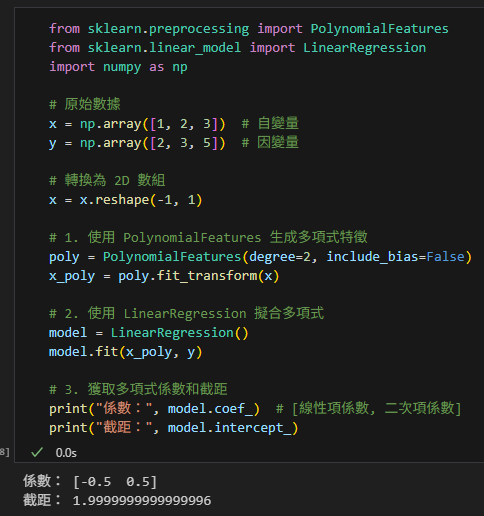Click the comment "# 轉換為 2D 數組"

click(107, 180)
